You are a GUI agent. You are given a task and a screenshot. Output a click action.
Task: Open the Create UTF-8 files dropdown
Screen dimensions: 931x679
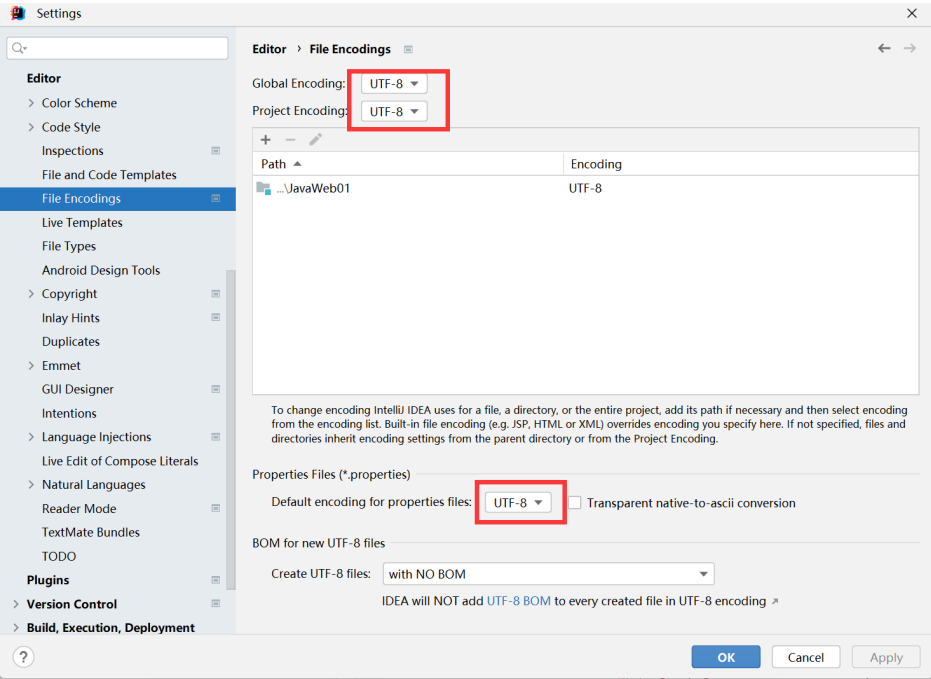point(548,574)
